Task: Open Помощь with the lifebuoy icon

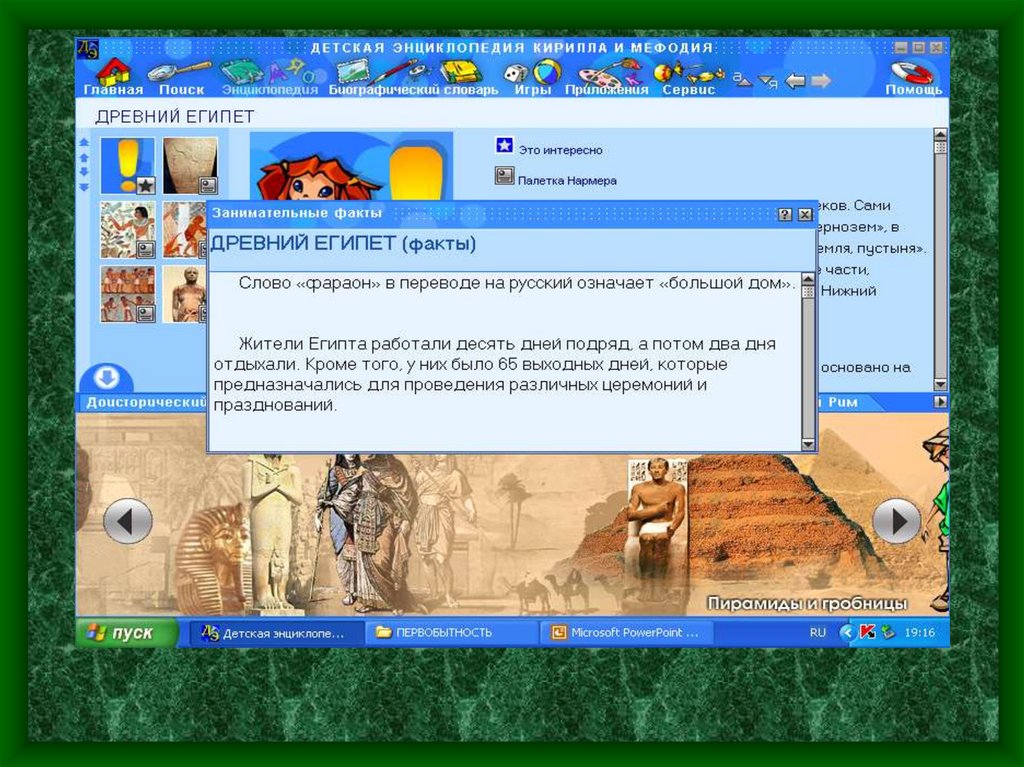Action: point(913,78)
